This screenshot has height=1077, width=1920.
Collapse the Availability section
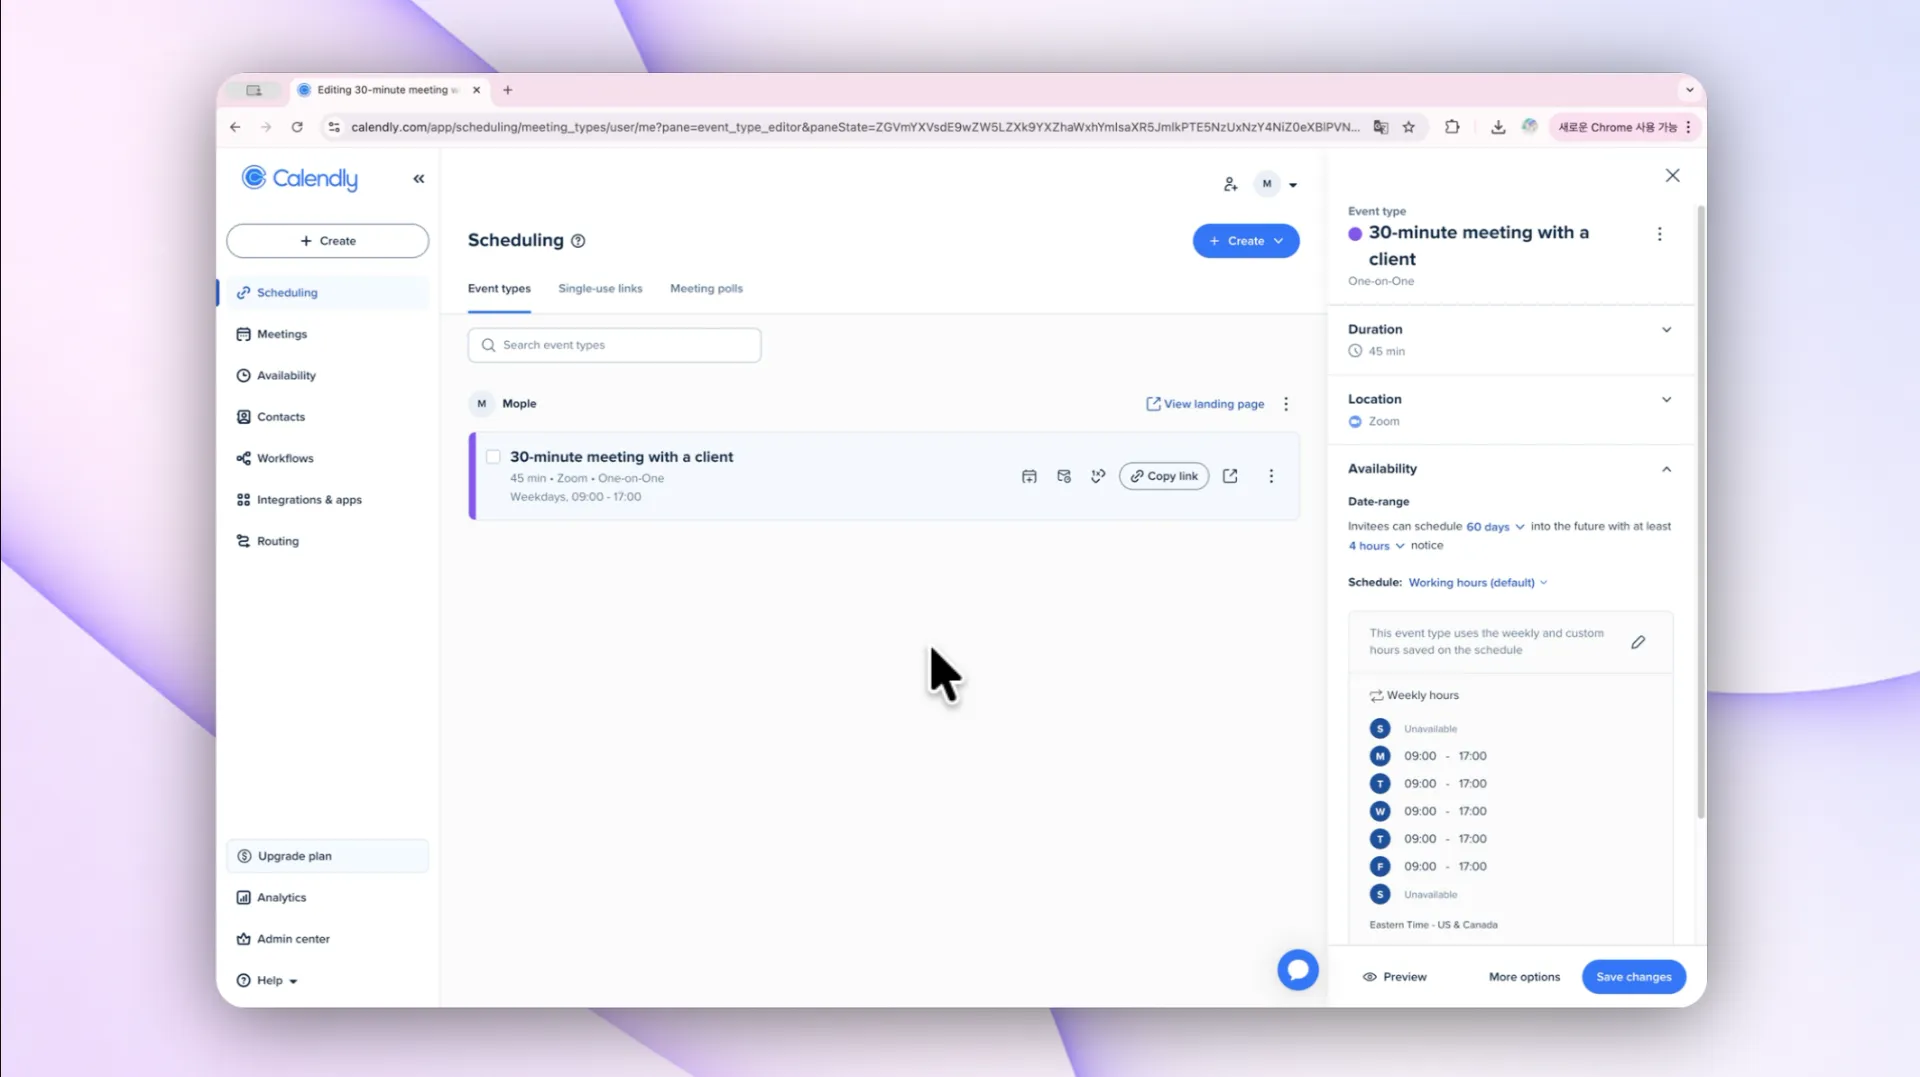coord(1666,469)
